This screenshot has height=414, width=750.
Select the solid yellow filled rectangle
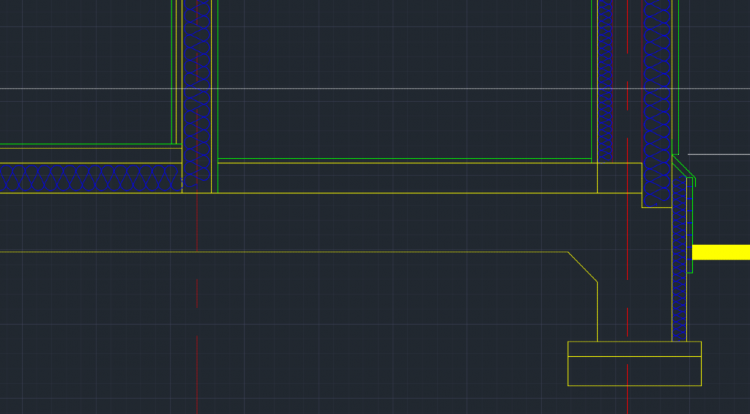720,252
